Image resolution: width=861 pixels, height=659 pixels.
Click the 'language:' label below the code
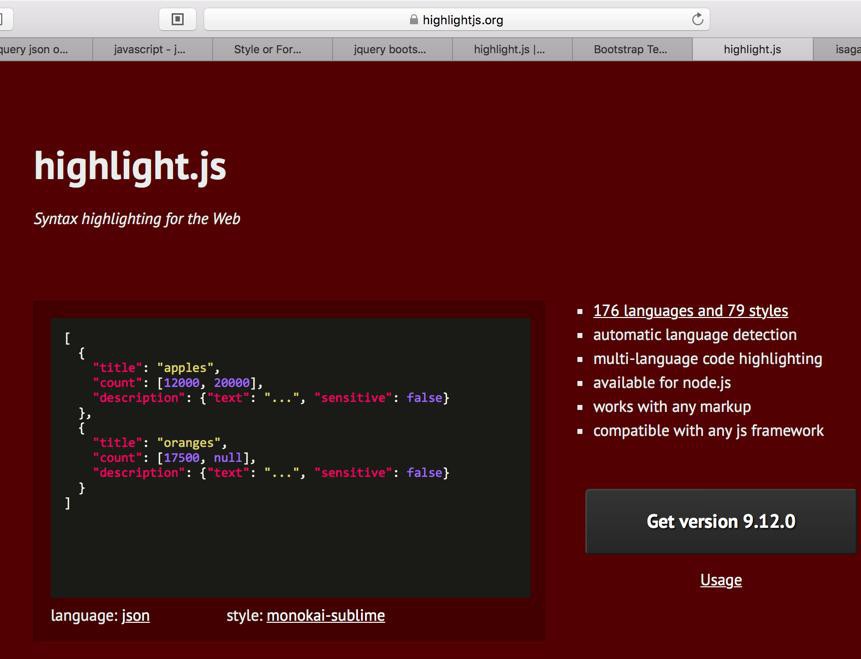[x=84, y=616]
